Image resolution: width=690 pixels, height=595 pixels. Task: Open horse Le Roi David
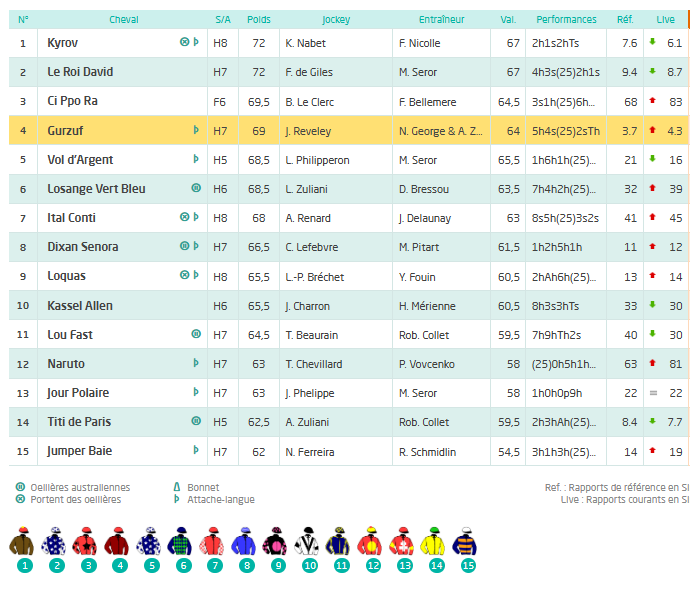point(80,72)
